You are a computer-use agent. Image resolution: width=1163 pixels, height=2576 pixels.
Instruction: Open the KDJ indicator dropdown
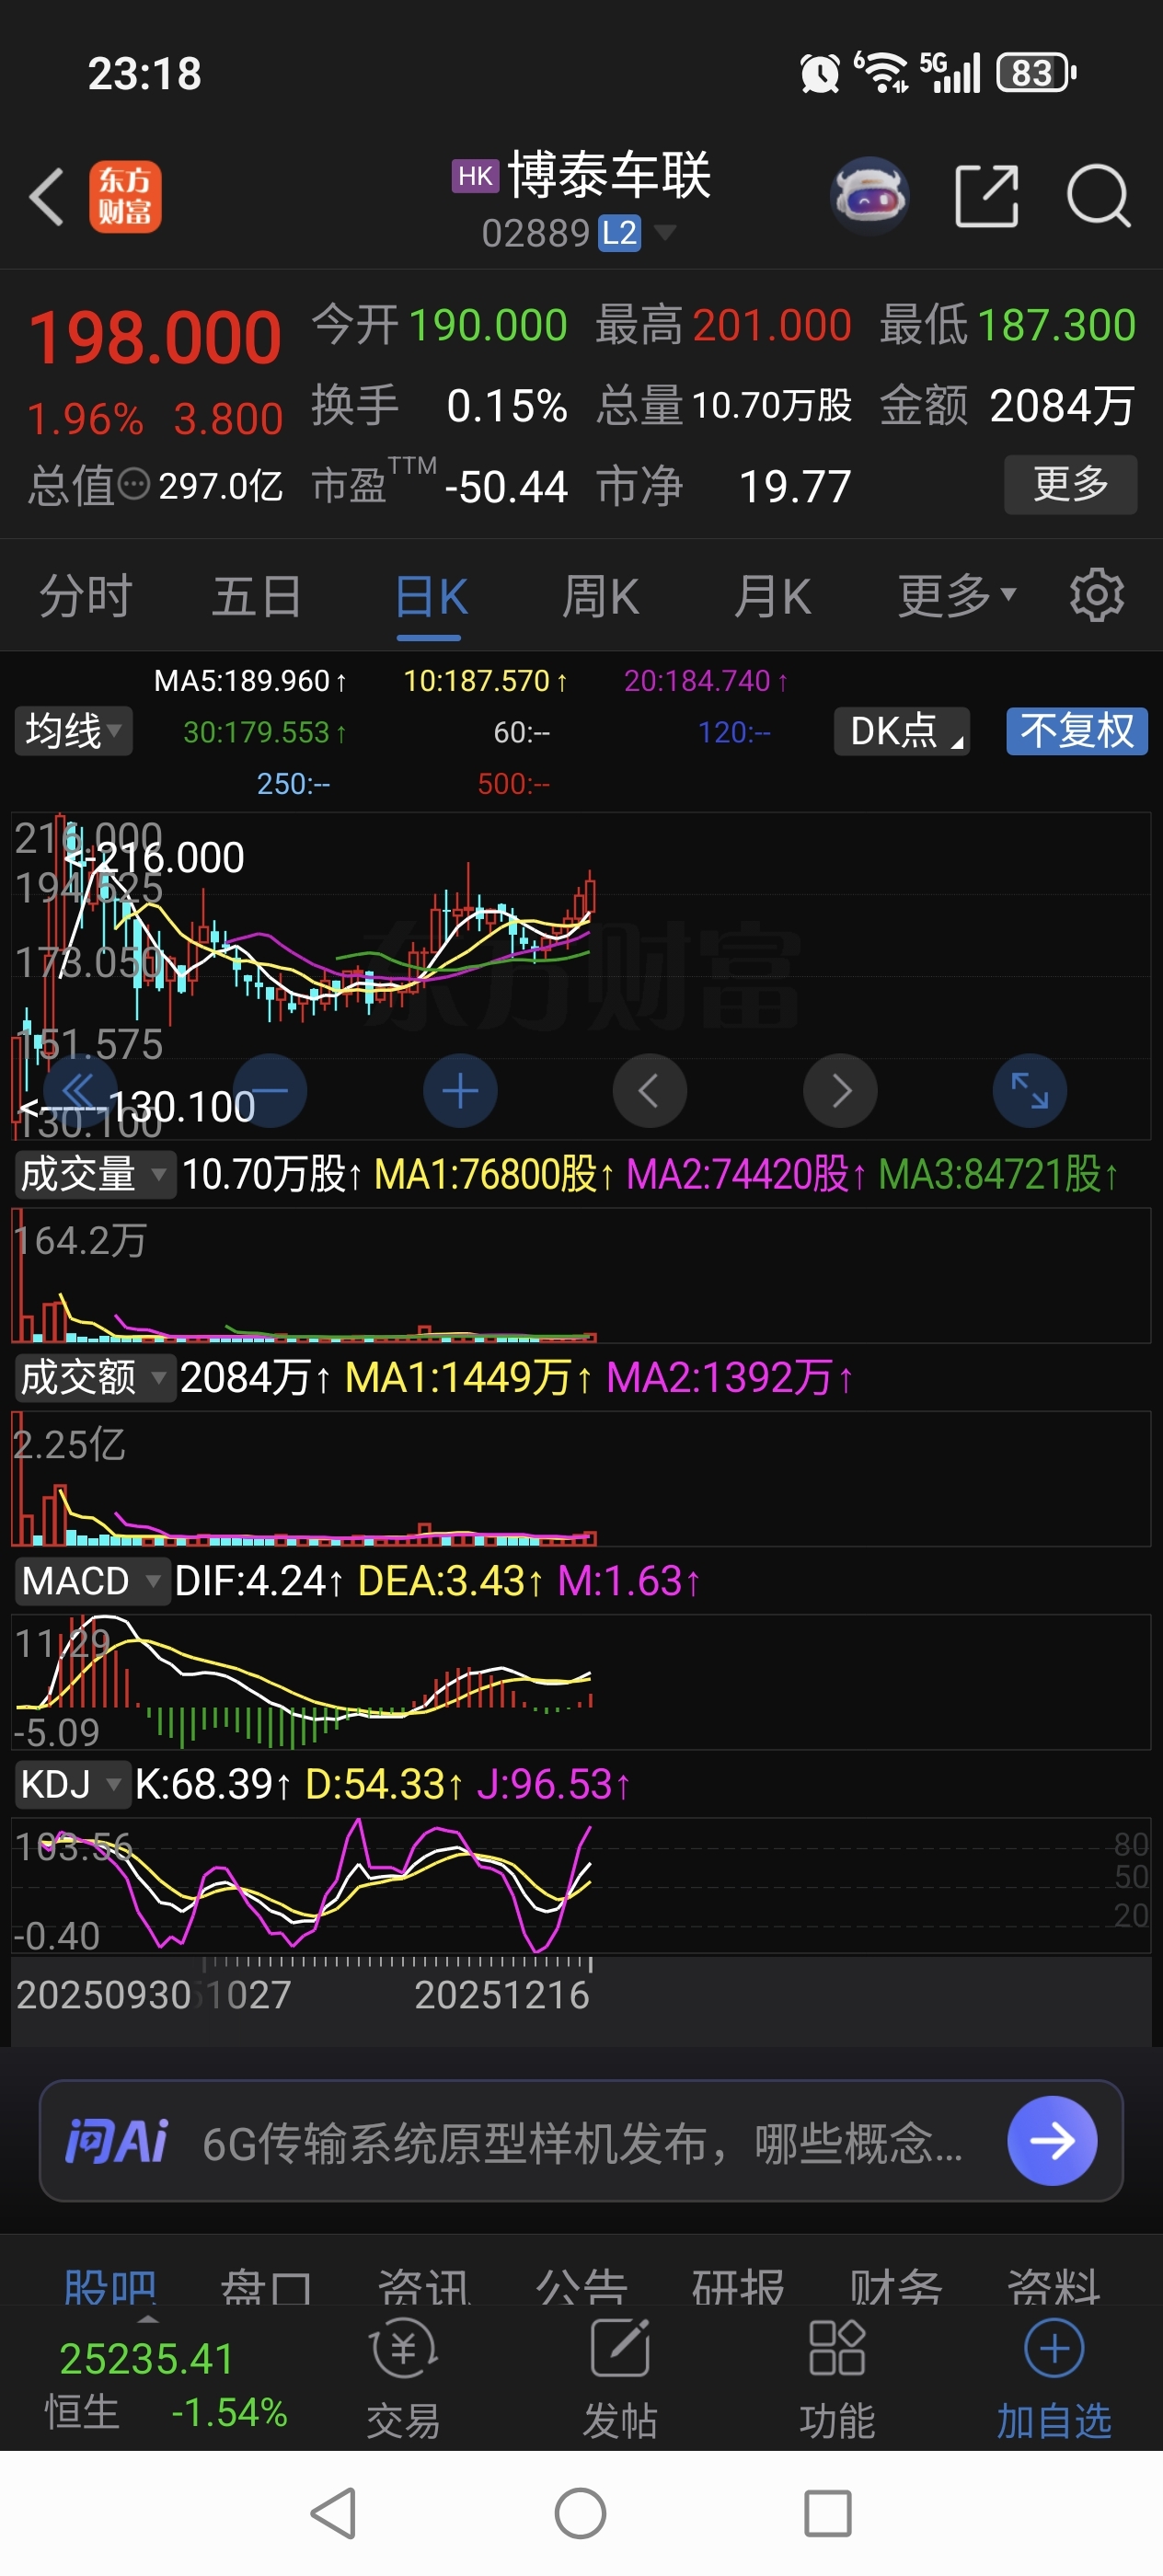click(x=72, y=1784)
